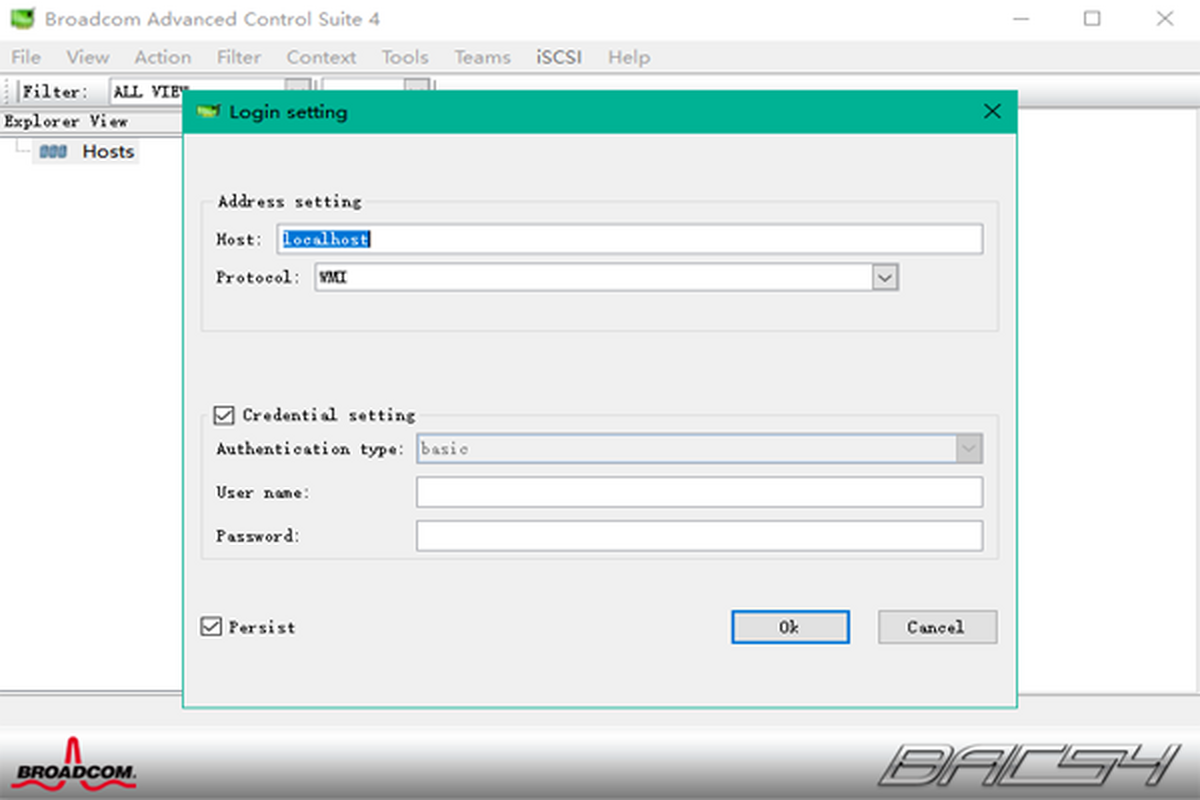Open the Help menu
The image size is (1200, 800).
click(629, 57)
